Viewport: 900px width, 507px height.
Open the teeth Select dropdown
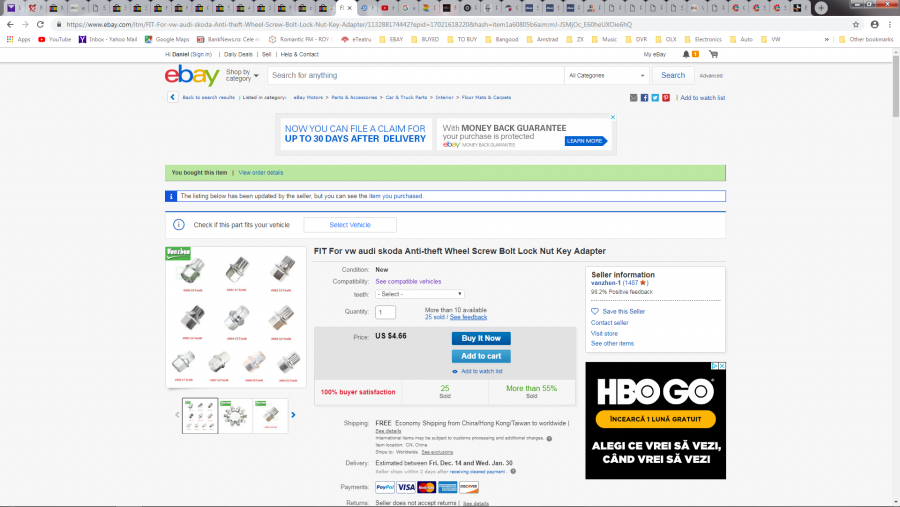tap(420, 294)
